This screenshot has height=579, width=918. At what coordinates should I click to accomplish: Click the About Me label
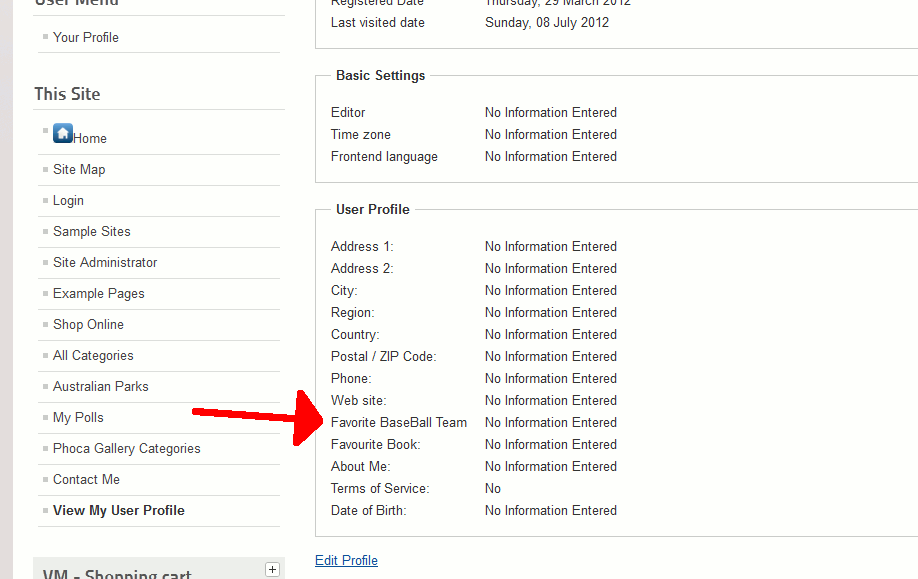(360, 467)
